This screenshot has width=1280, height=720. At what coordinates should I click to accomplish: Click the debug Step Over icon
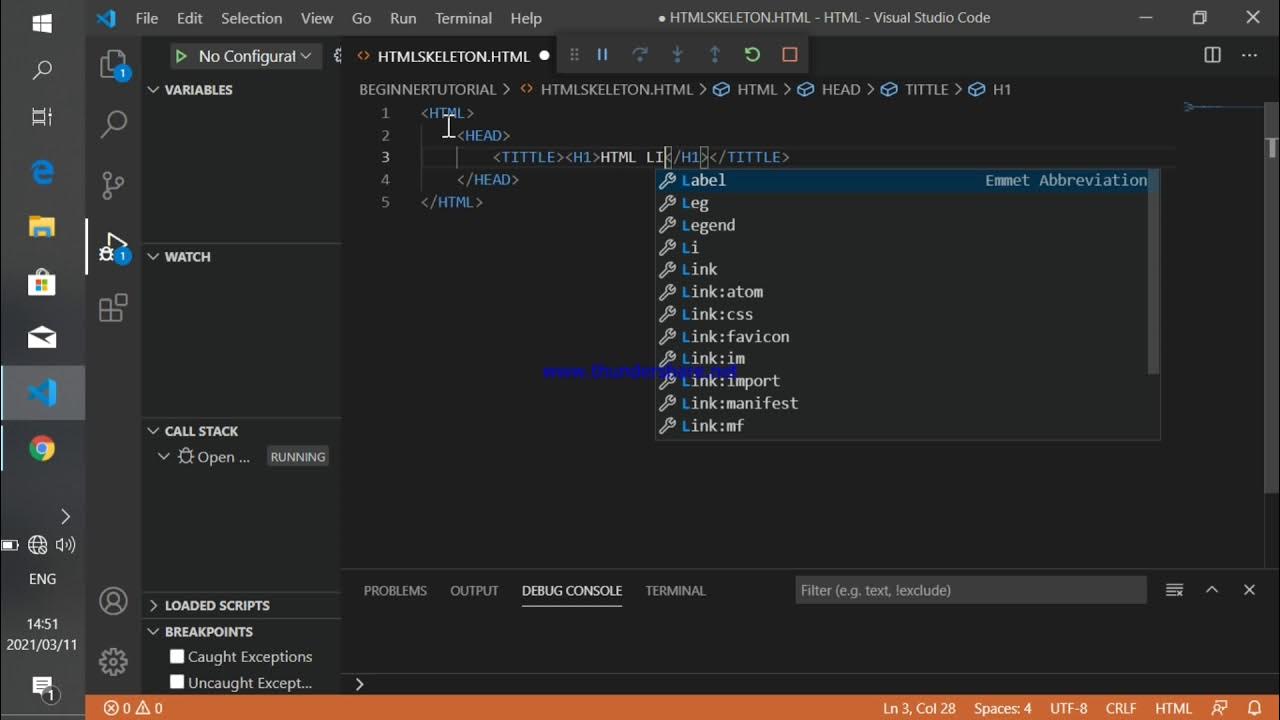(x=640, y=55)
